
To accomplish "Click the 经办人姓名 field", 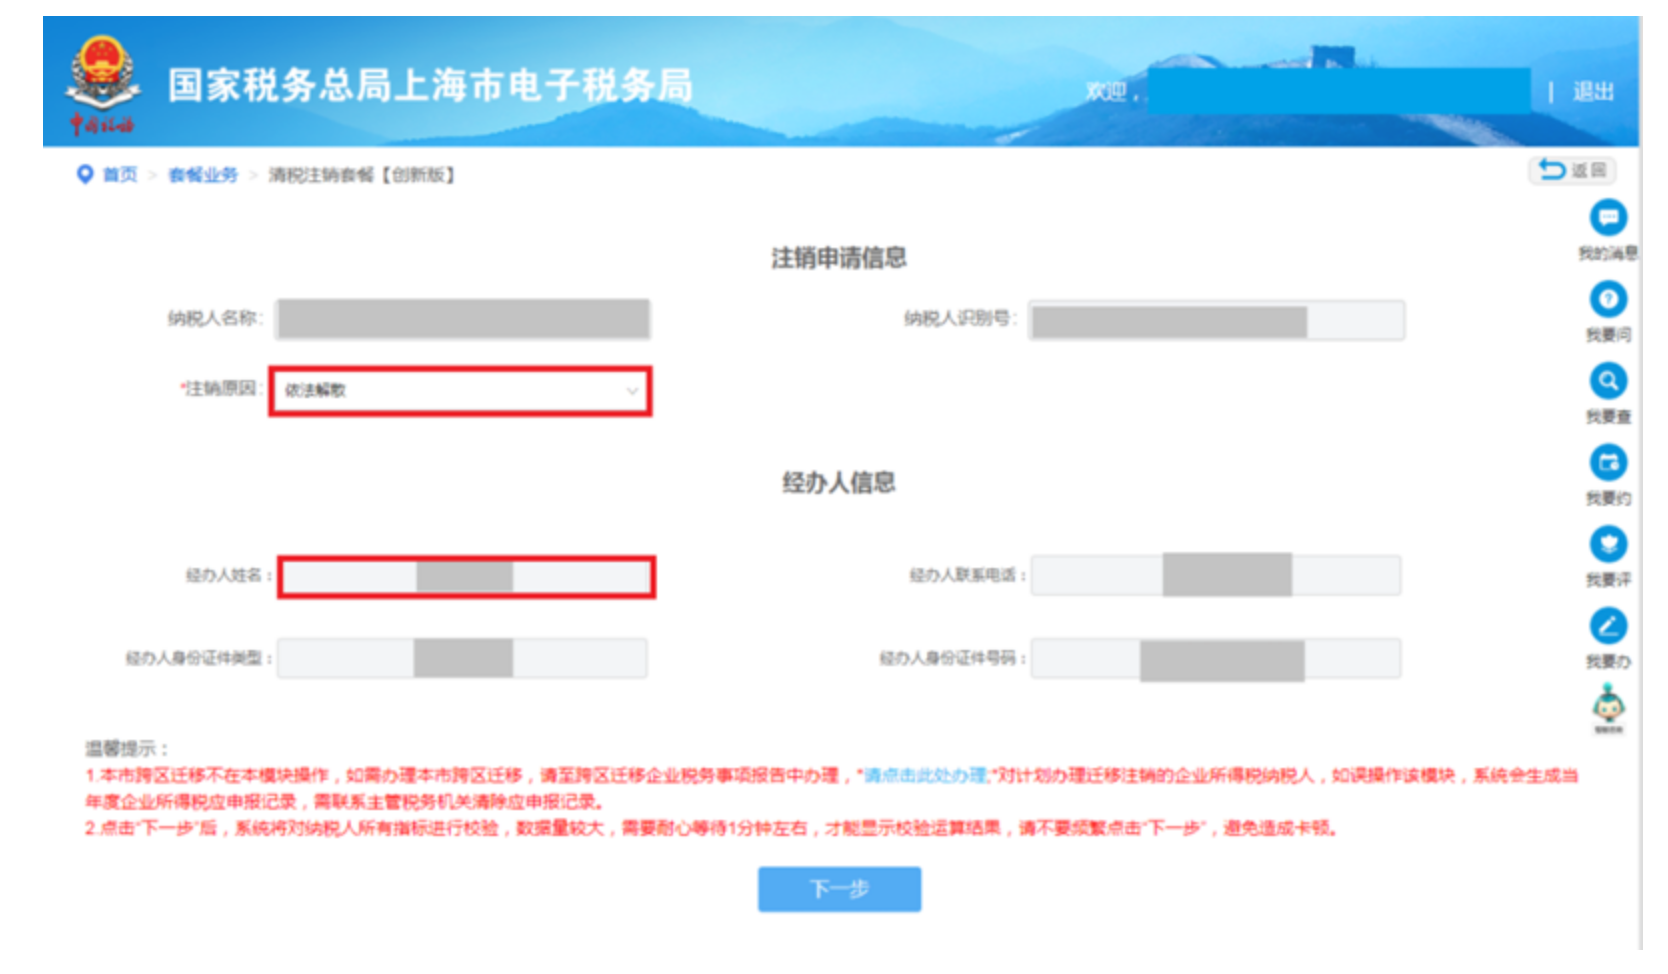I will coord(466,577).
